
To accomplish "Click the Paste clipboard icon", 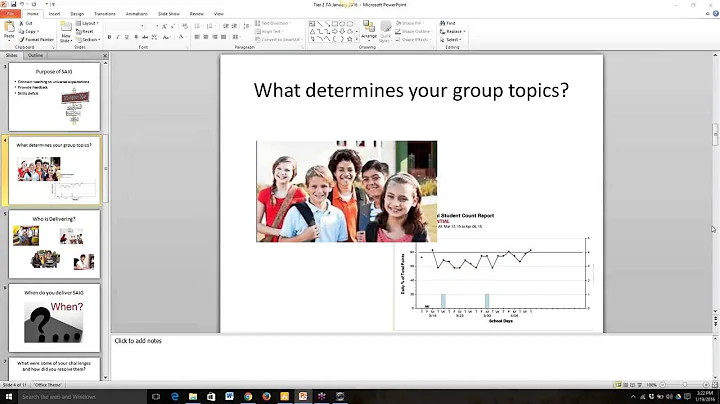I will 9,28.
